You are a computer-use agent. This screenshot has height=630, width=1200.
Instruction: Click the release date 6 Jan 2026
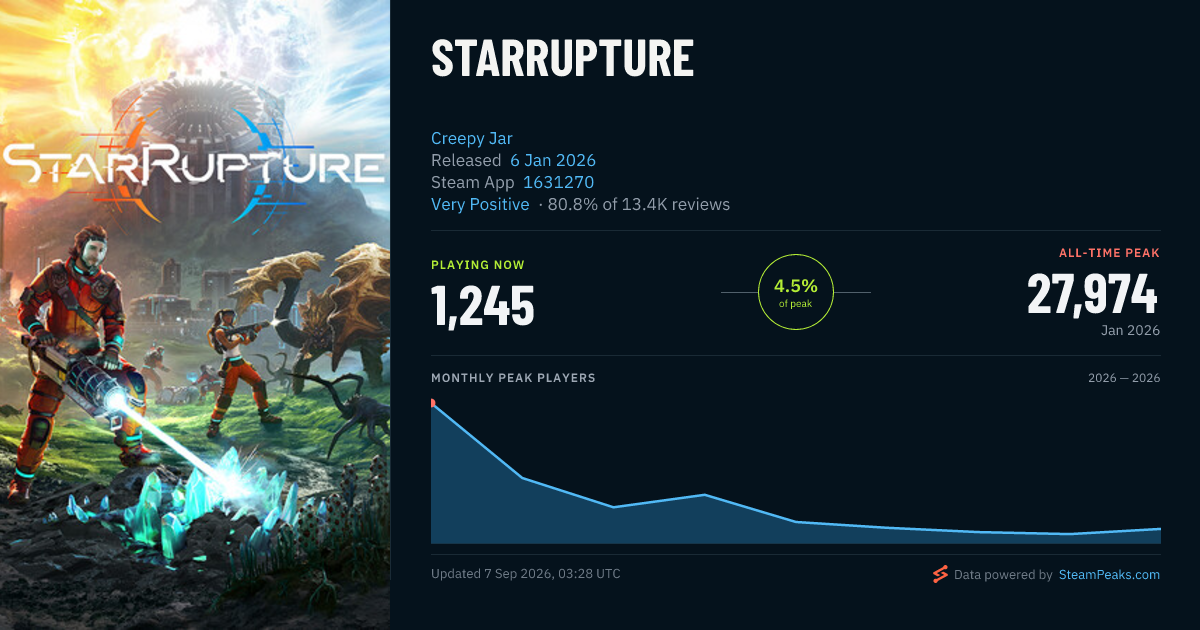[x=553, y=160]
